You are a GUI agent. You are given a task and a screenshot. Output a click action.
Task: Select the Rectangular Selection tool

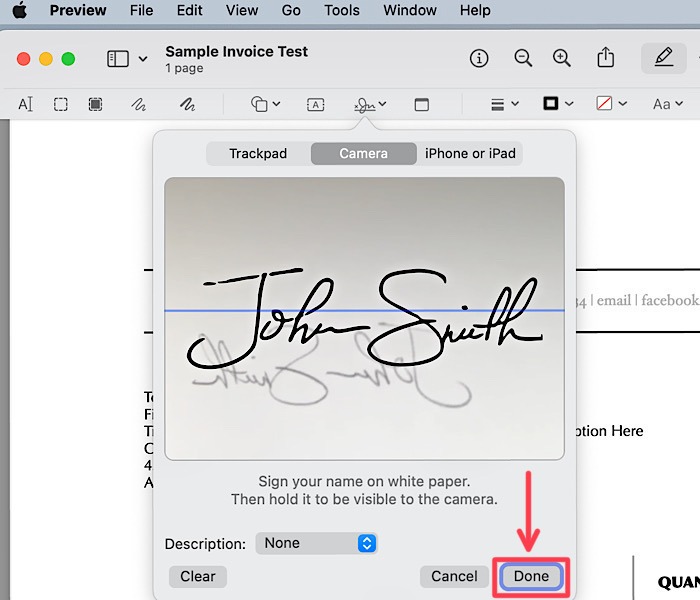point(61,104)
